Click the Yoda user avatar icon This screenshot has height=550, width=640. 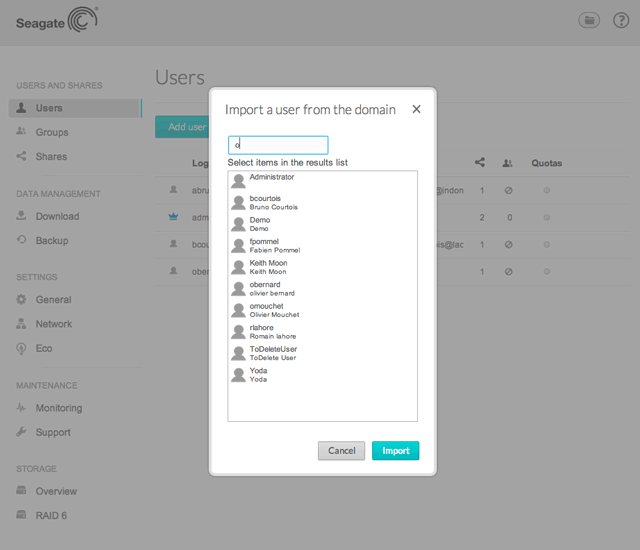(238, 375)
